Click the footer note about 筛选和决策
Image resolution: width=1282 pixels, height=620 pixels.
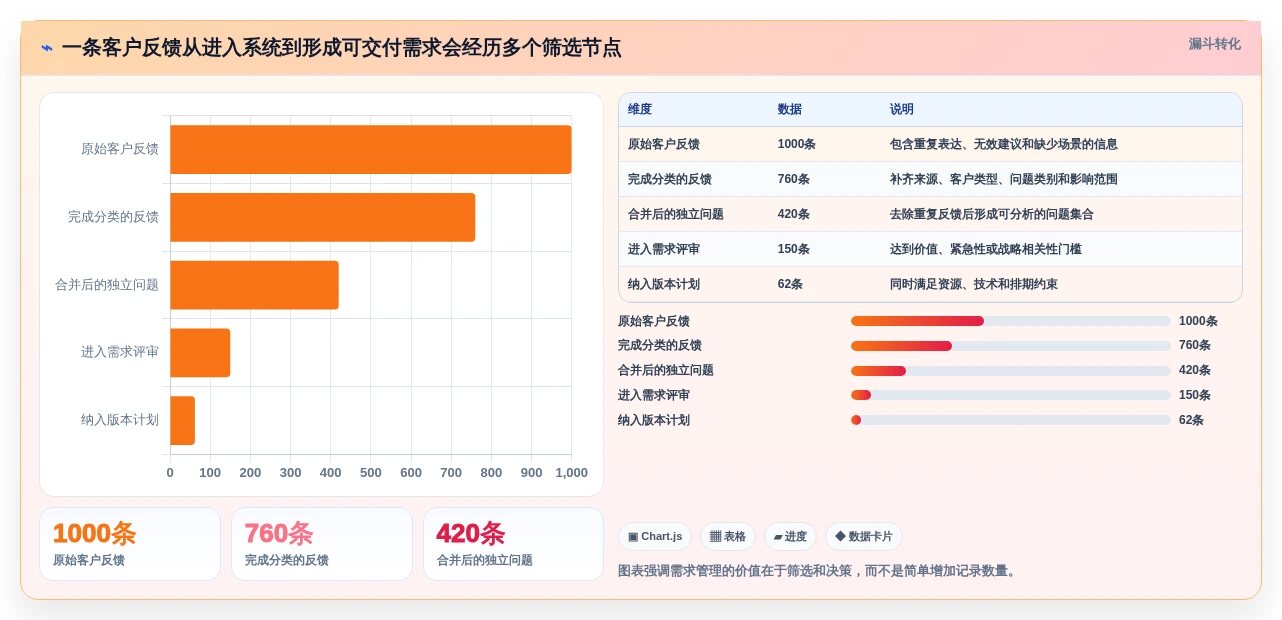tap(819, 571)
